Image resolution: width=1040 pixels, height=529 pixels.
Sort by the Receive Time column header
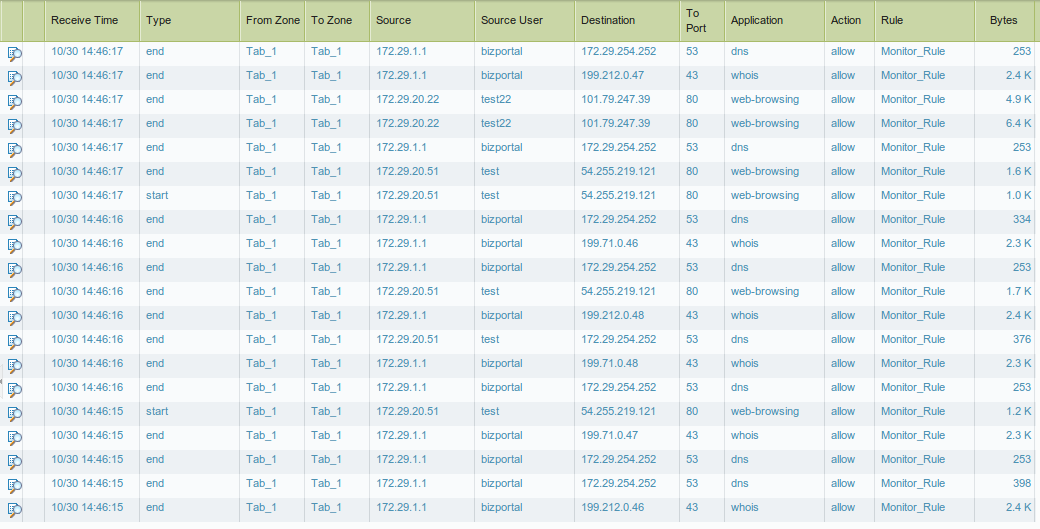coord(84,20)
